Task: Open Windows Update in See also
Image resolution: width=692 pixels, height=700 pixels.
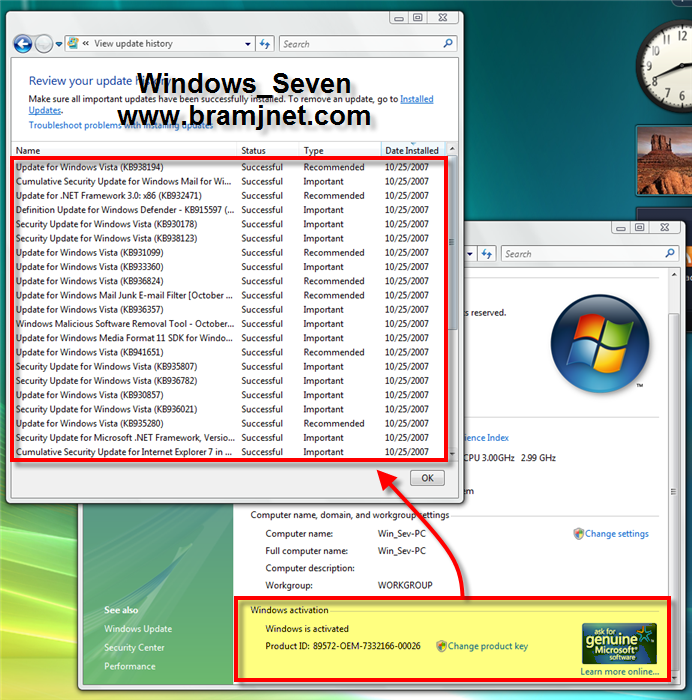Action: pos(138,629)
